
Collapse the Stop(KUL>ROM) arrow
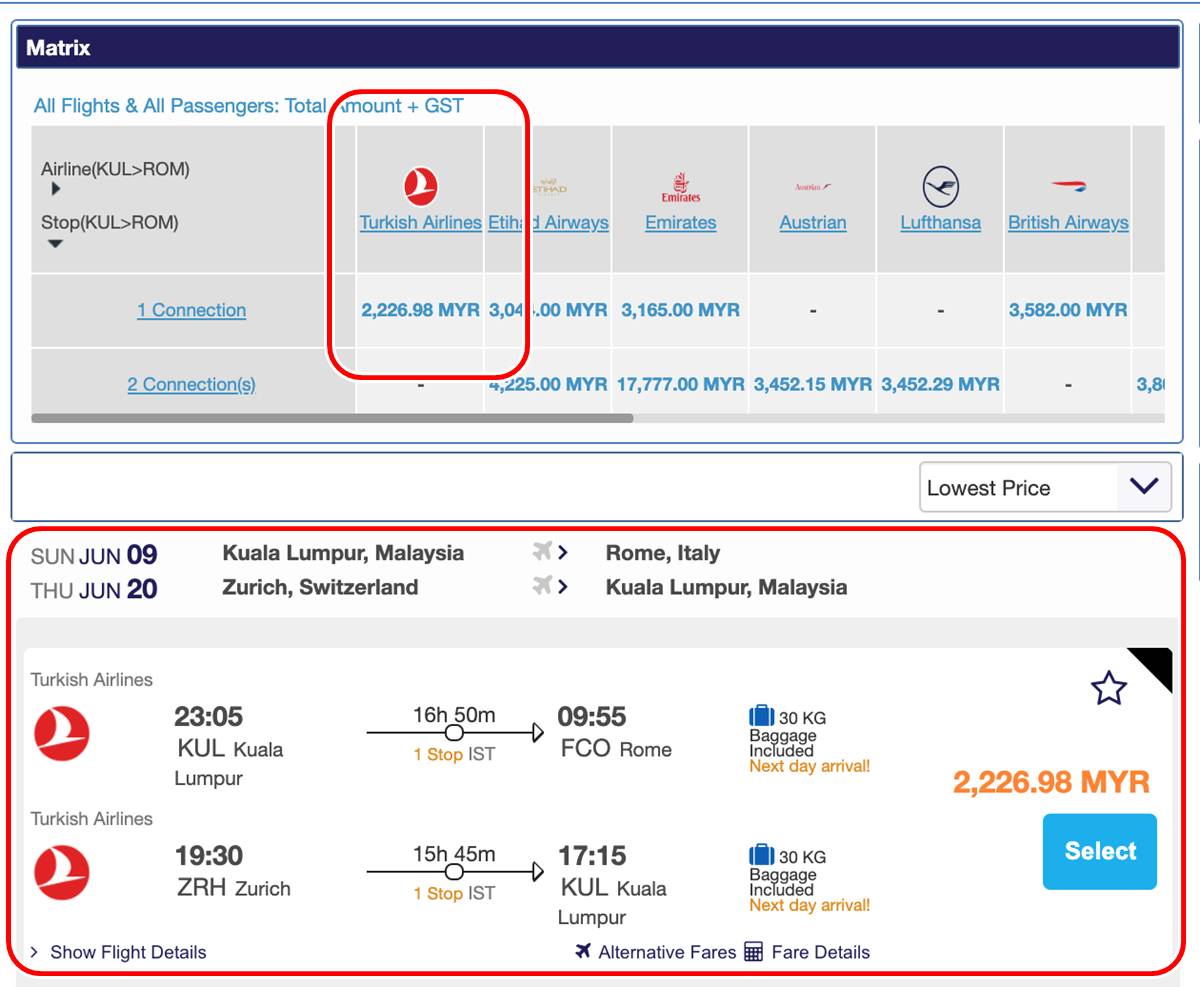55,243
